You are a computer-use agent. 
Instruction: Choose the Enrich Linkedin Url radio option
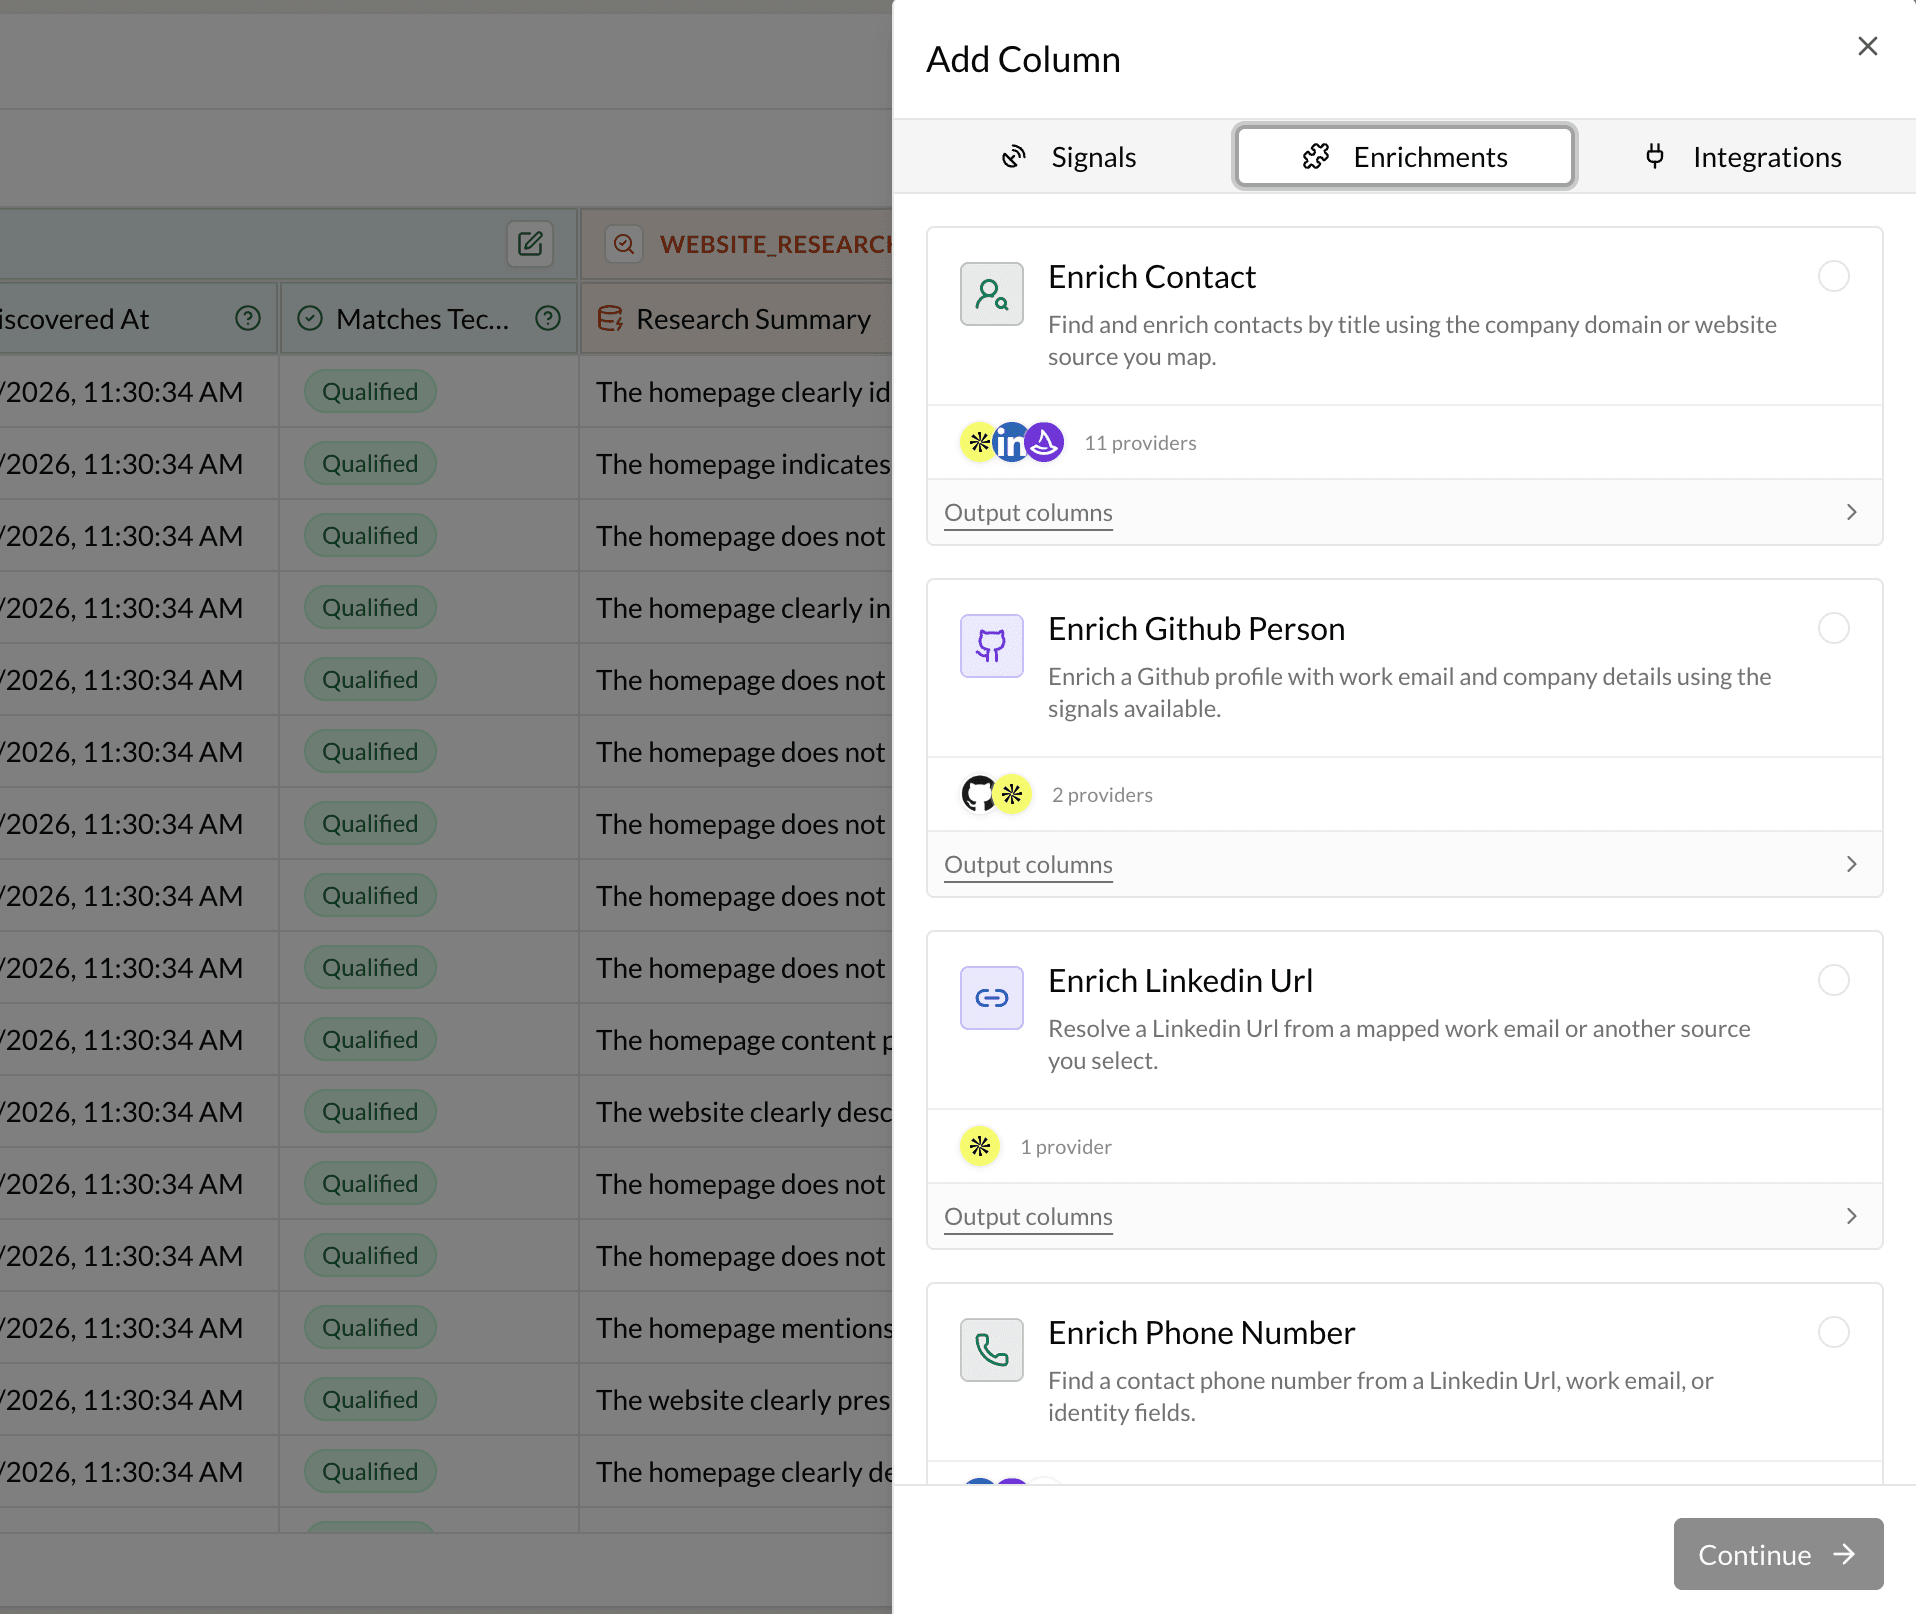point(1833,981)
